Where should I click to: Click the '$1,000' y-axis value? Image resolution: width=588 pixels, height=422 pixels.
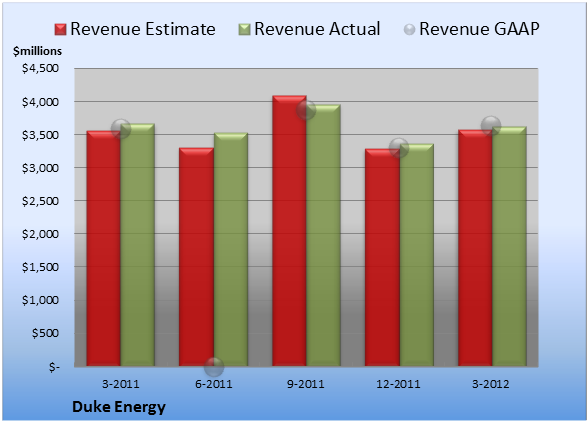[x=40, y=300]
